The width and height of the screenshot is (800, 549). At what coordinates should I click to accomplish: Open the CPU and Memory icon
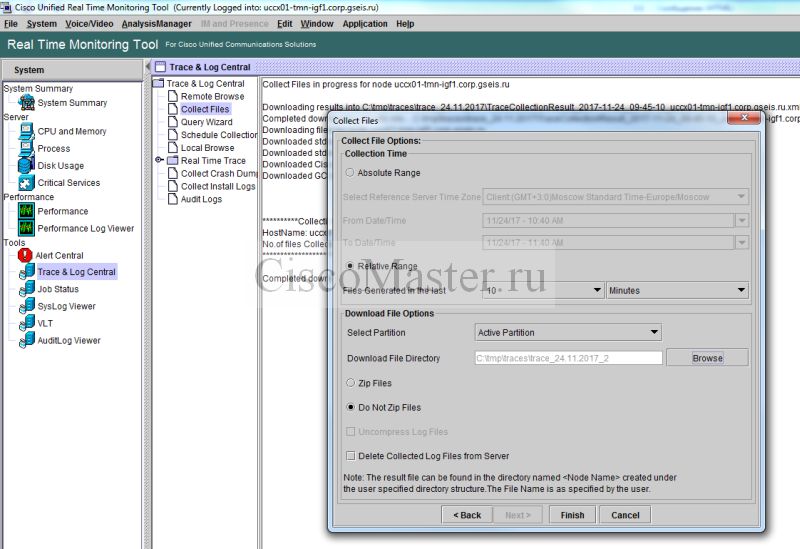click(x=27, y=131)
